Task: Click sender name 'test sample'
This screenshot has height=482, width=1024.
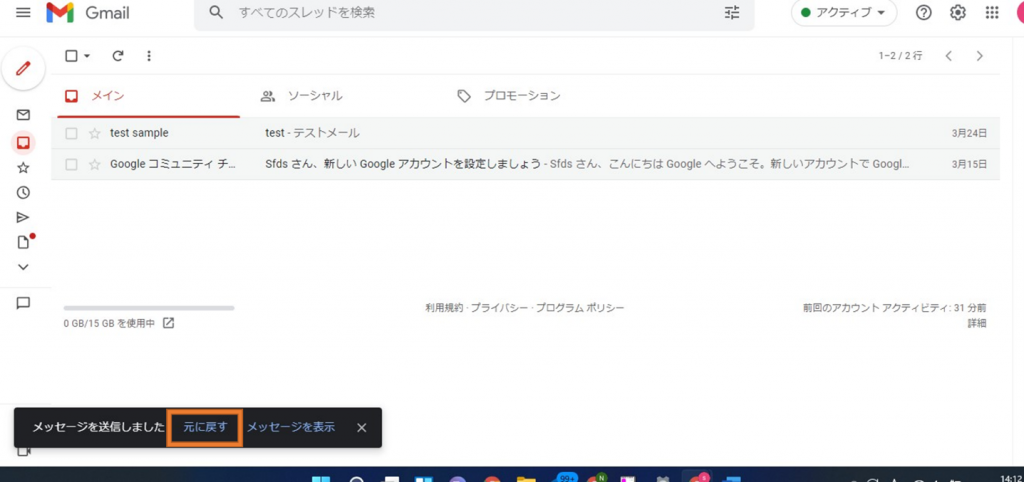Action: tap(139, 133)
